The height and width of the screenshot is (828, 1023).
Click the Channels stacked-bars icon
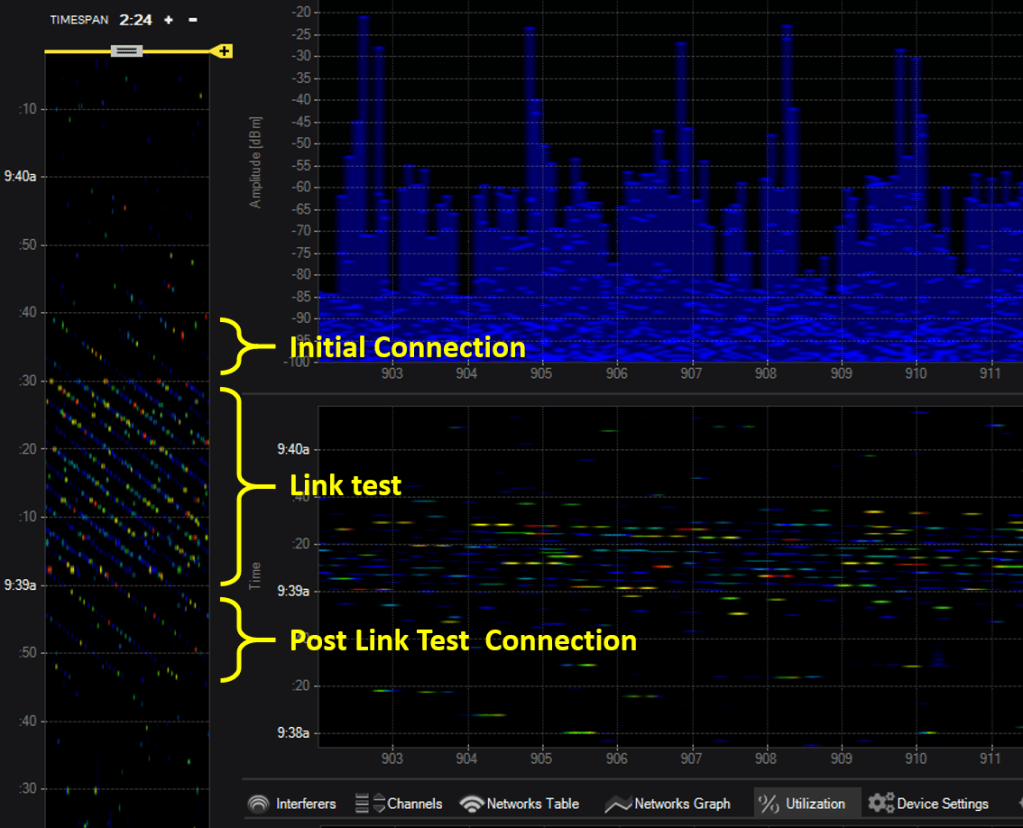point(378,803)
